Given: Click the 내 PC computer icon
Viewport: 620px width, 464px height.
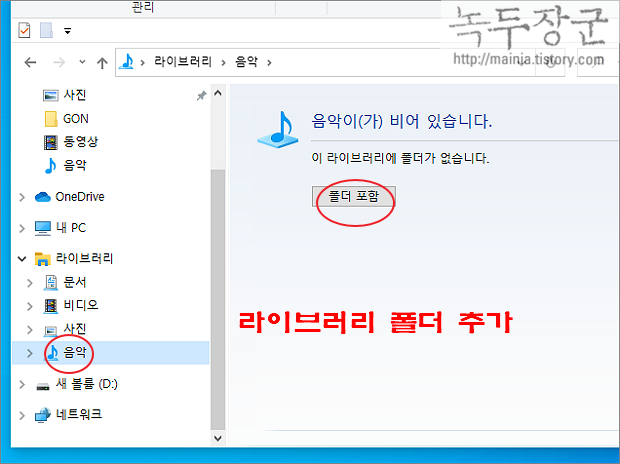Looking at the screenshot, I should pos(43,228).
